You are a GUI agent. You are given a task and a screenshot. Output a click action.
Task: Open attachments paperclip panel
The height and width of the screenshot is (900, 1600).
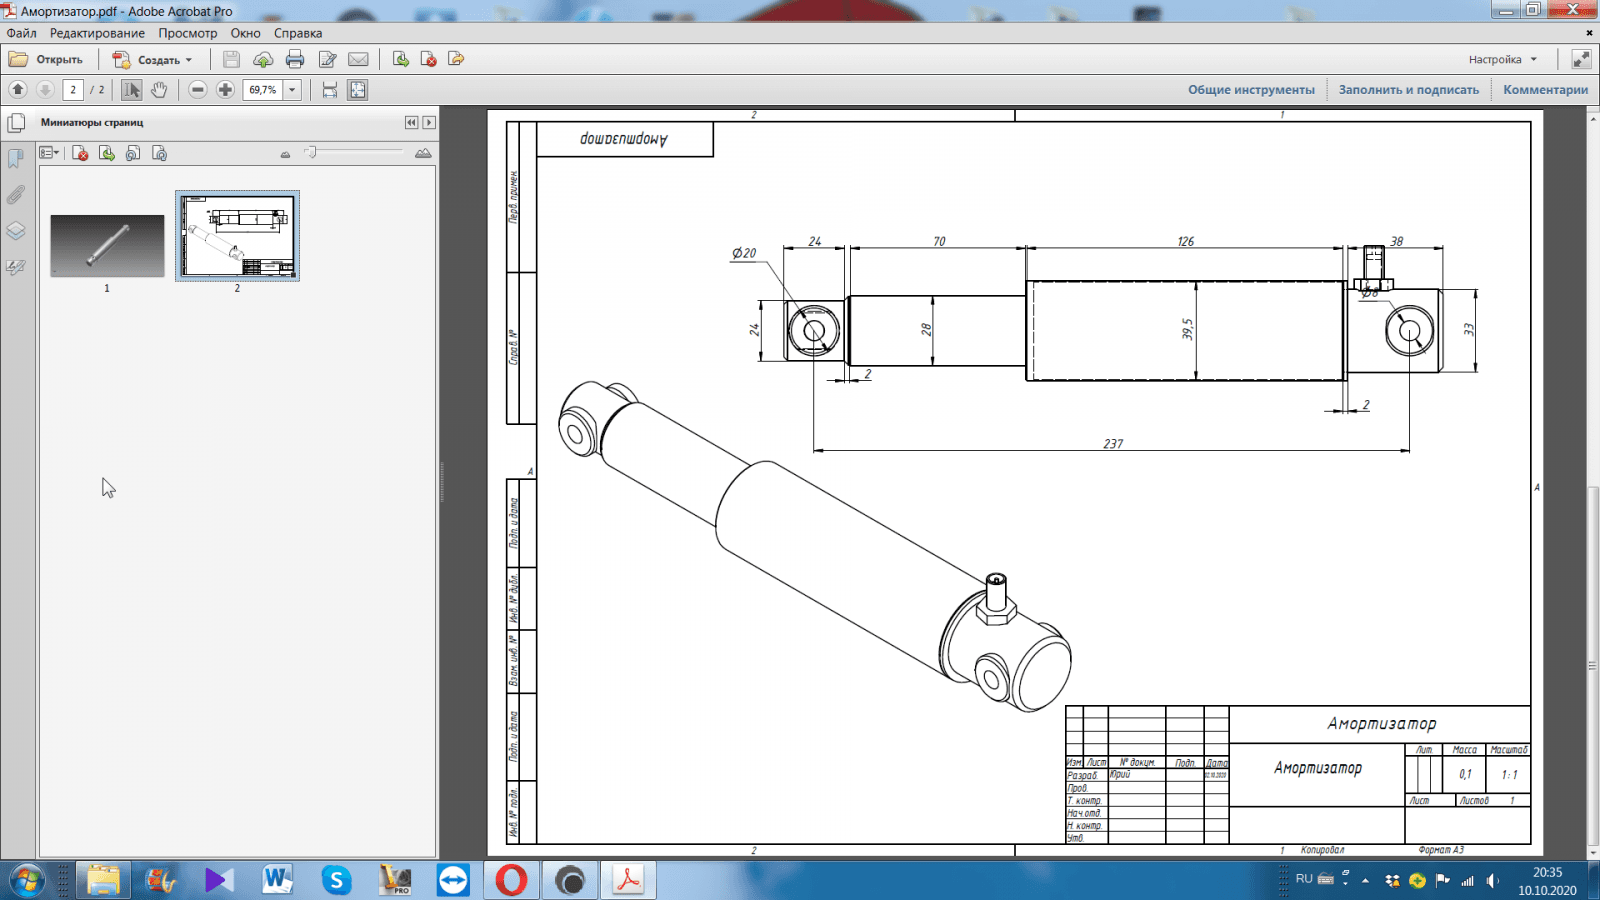pyautogui.click(x=16, y=195)
